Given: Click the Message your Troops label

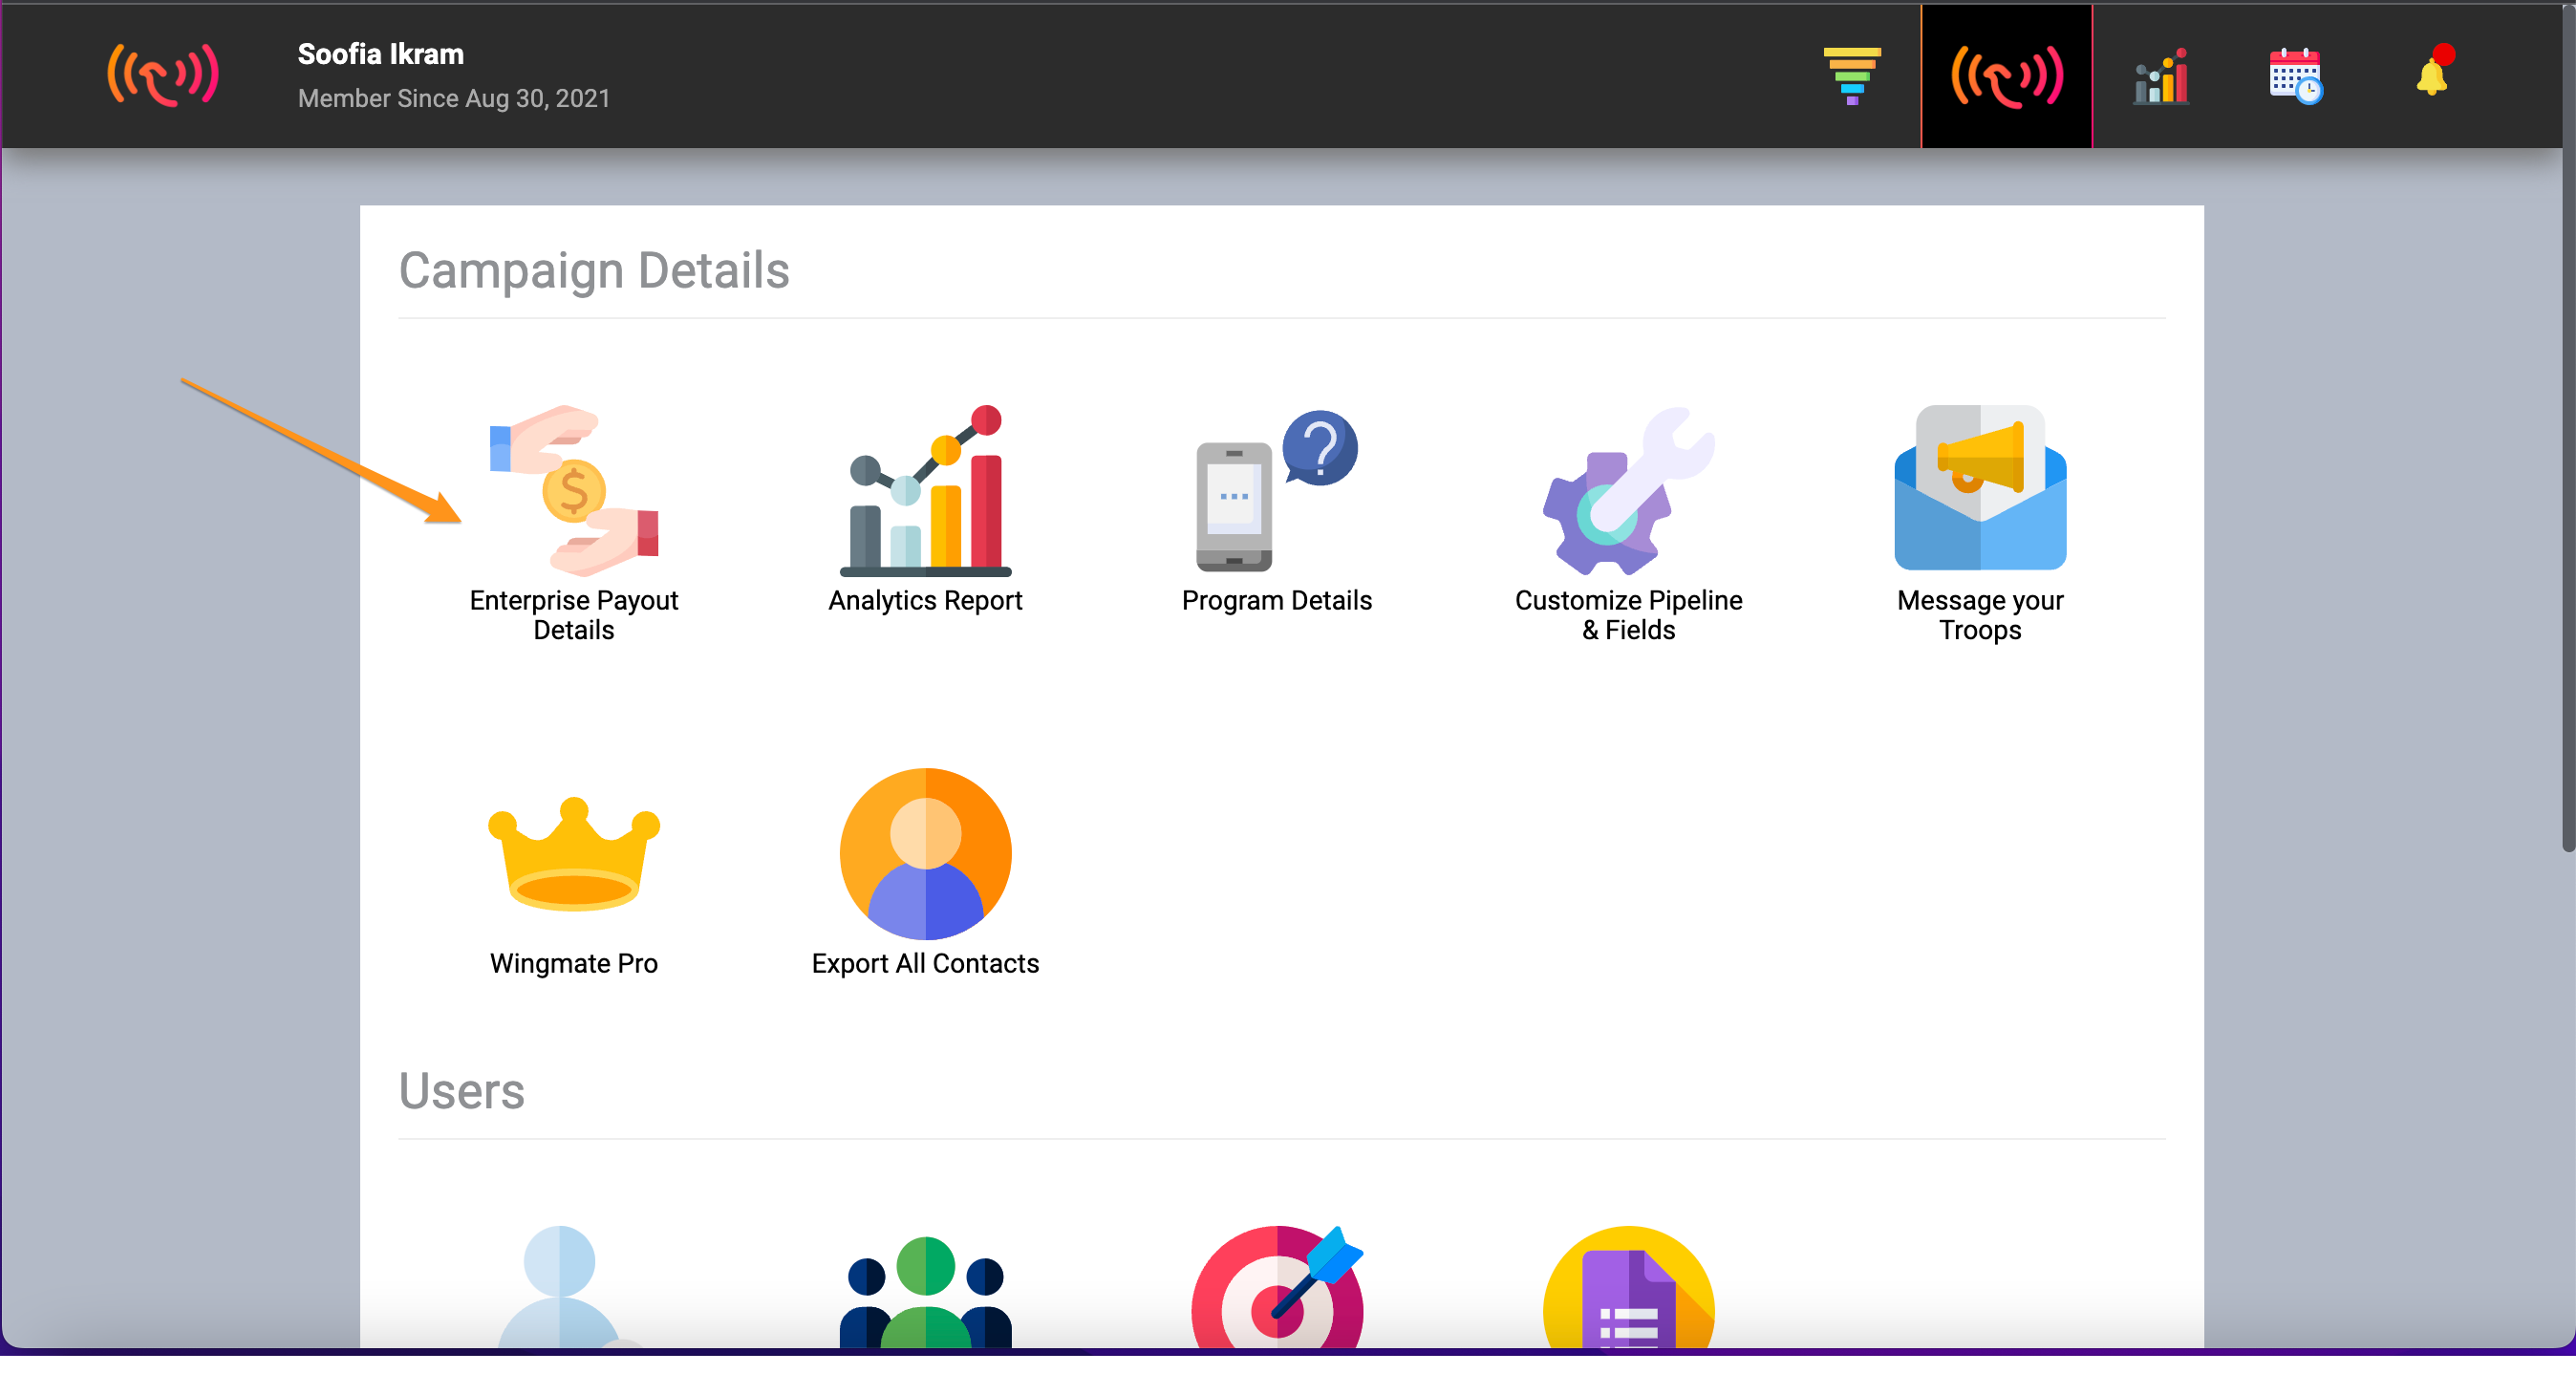Looking at the screenshot, I should pos(1980,615).
